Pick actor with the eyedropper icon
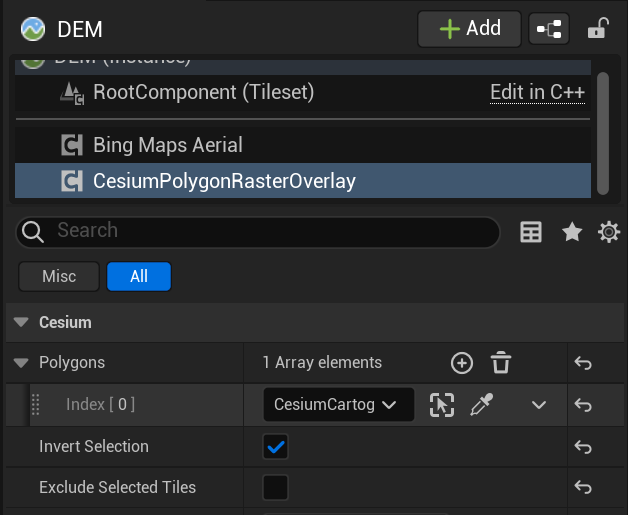This screenshot has height=515, width=628. (x=481, y=404)
